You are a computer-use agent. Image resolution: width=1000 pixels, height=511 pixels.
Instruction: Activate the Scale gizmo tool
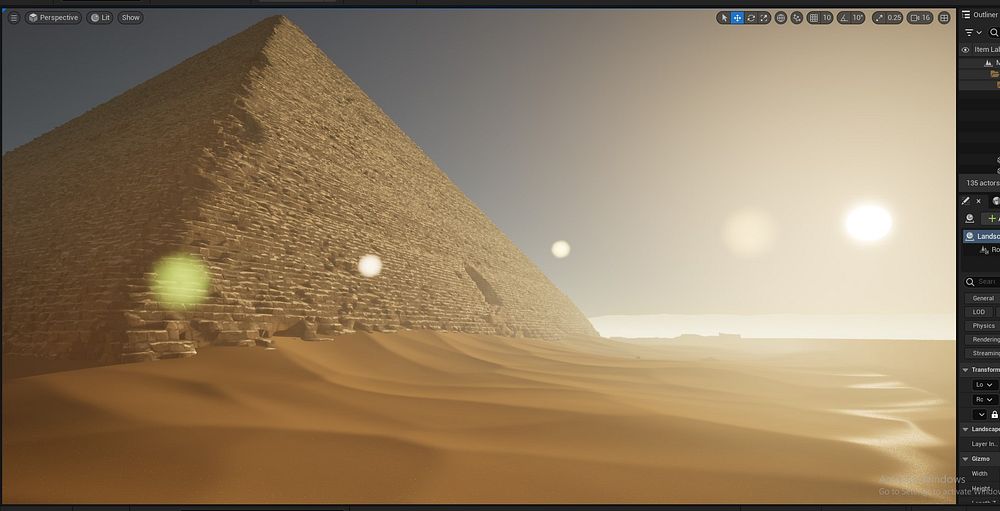point(764,18)
